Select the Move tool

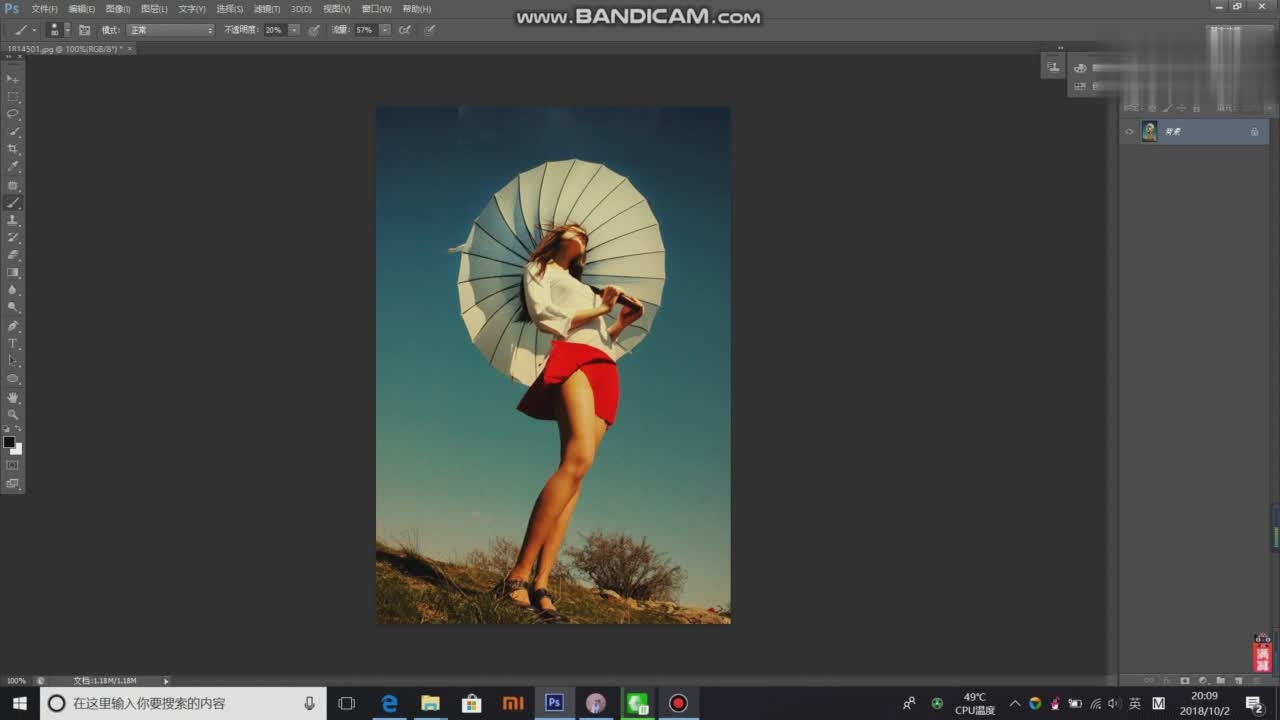(x=13, y=79)
